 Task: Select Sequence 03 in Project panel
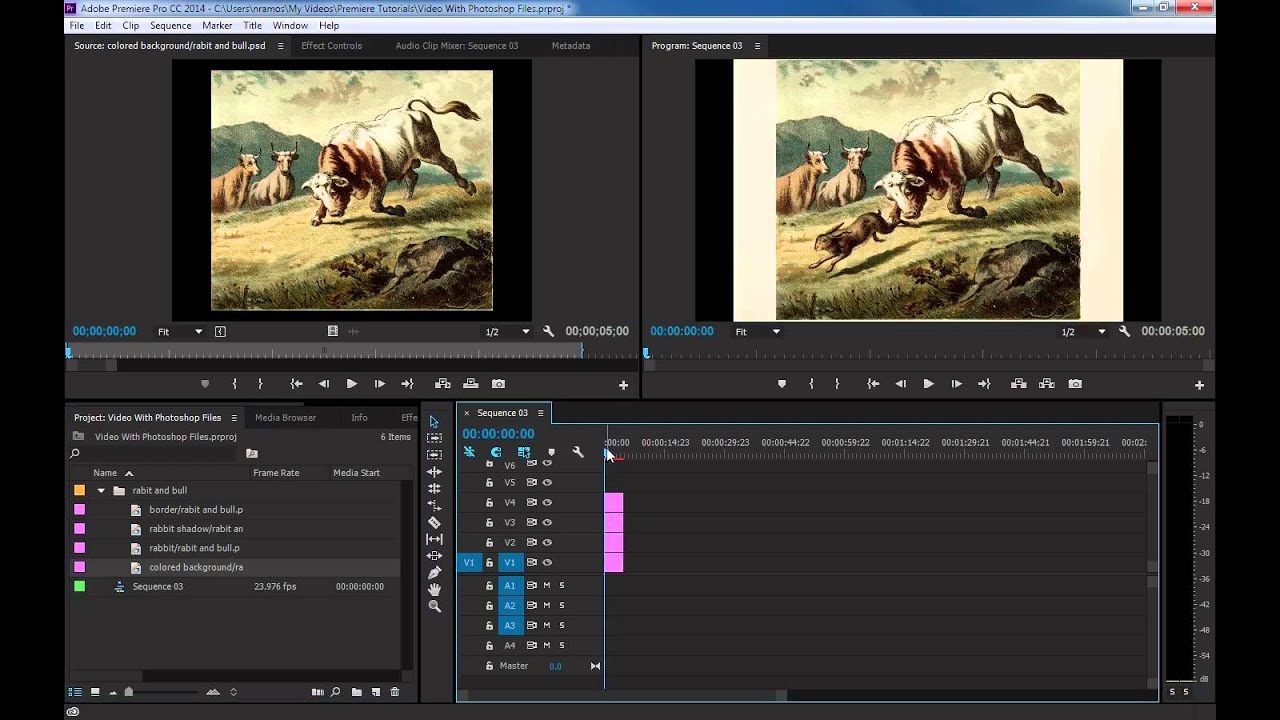[158, 587]
